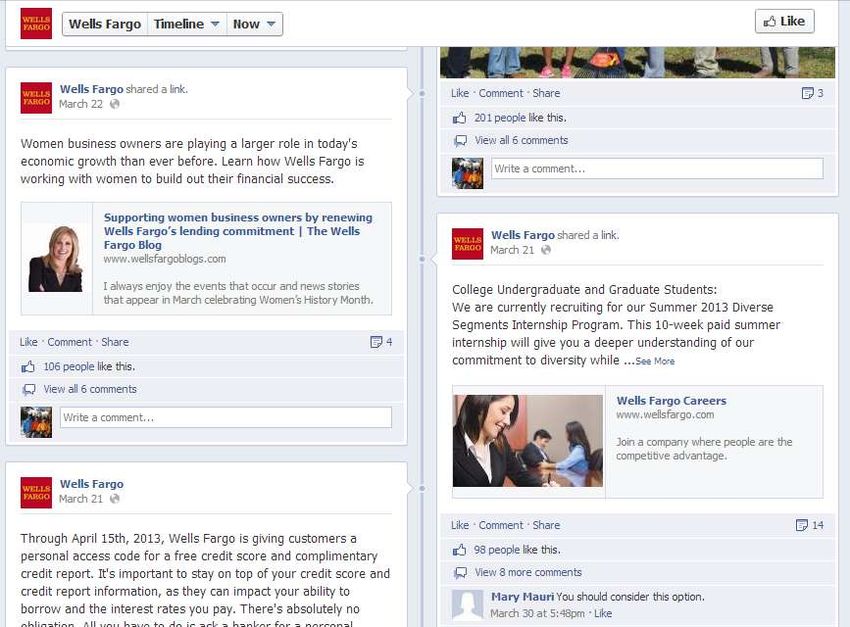Viewport: 850px width, 627px height.
Task: Click the timeline marker dot for the March 22 post
Action: point(422,94)
